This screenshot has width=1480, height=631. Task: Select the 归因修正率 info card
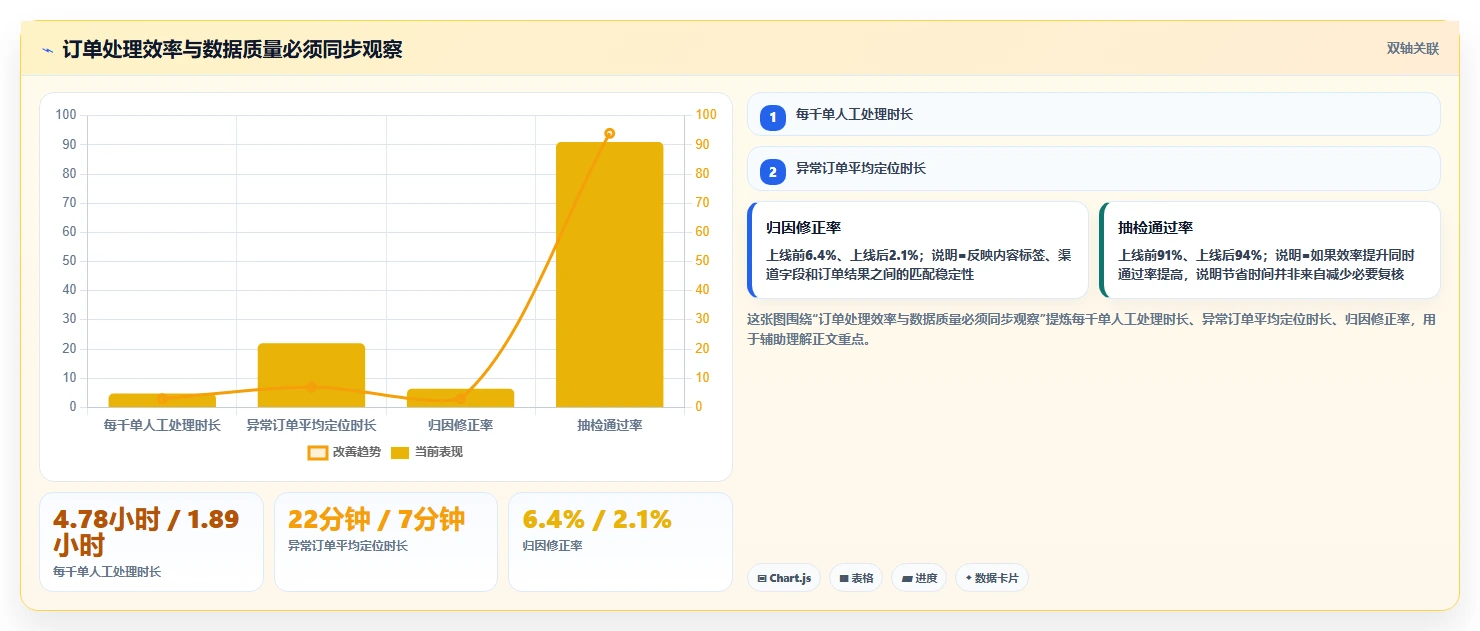tap(917, 250)
